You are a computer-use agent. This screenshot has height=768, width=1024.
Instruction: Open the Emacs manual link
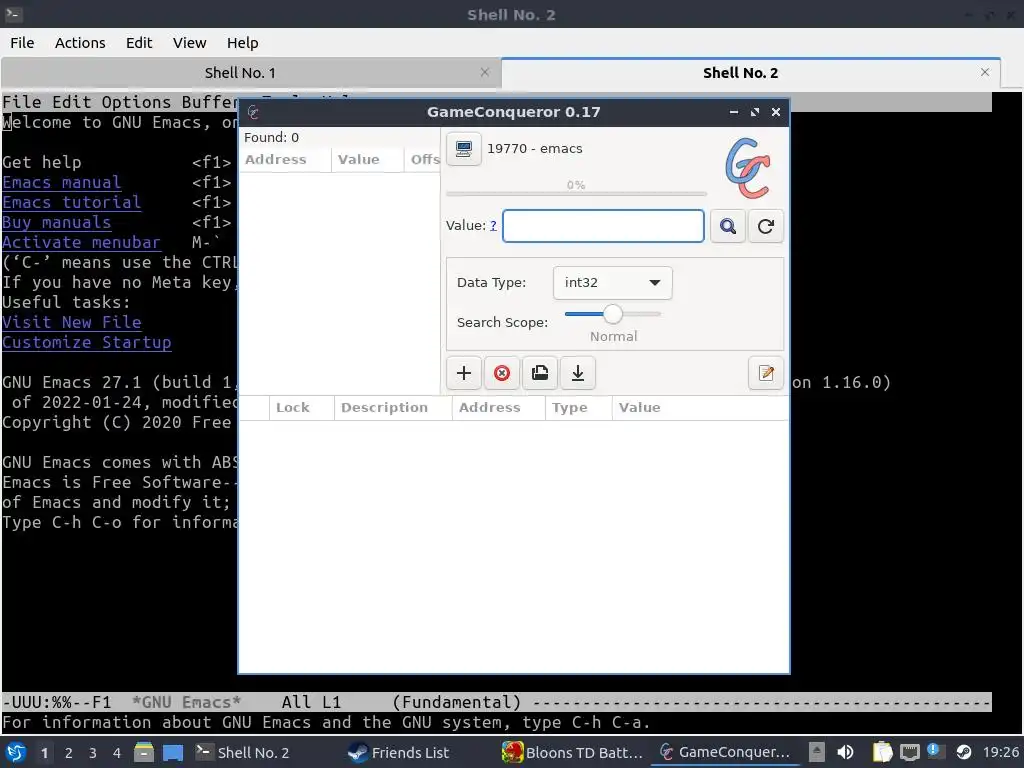61,182
